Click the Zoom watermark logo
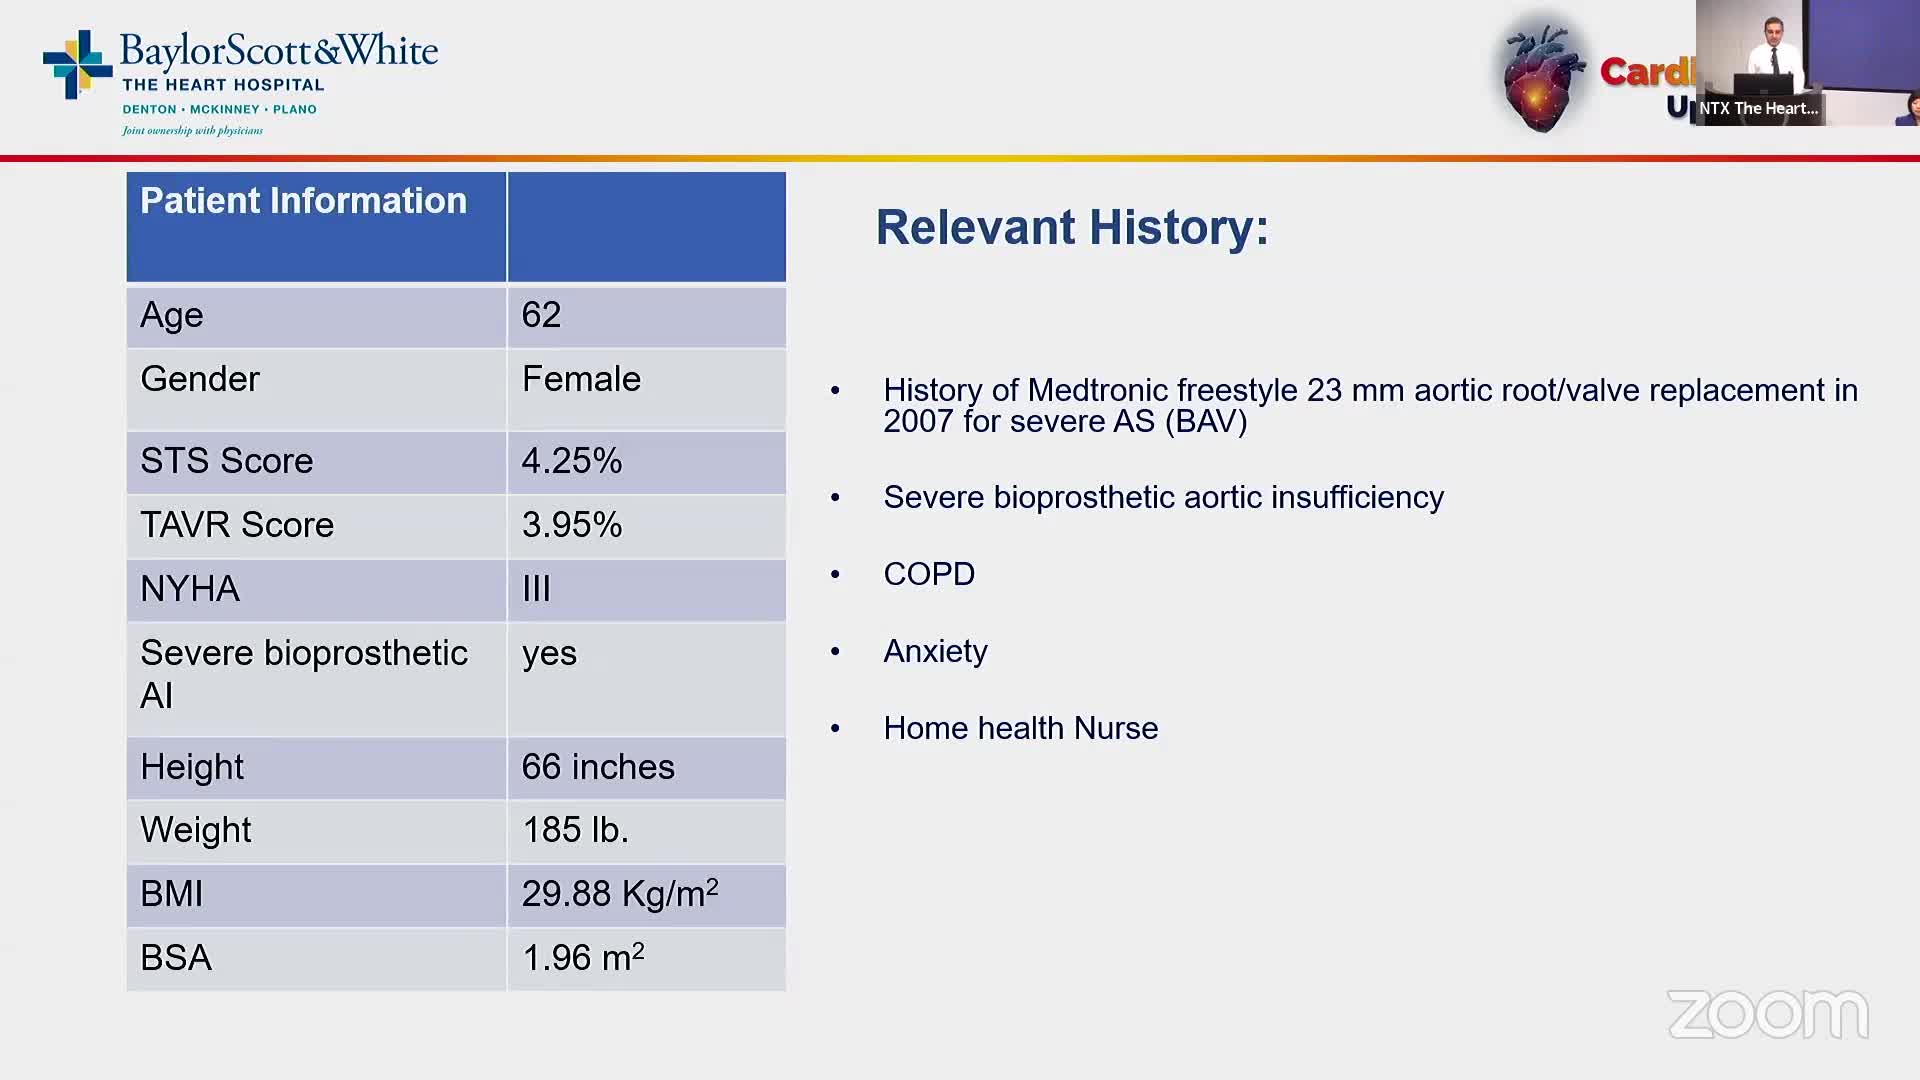Image resolution: width=1920 pixels, height=1080 pixels. click(x=1767, y=1014)
